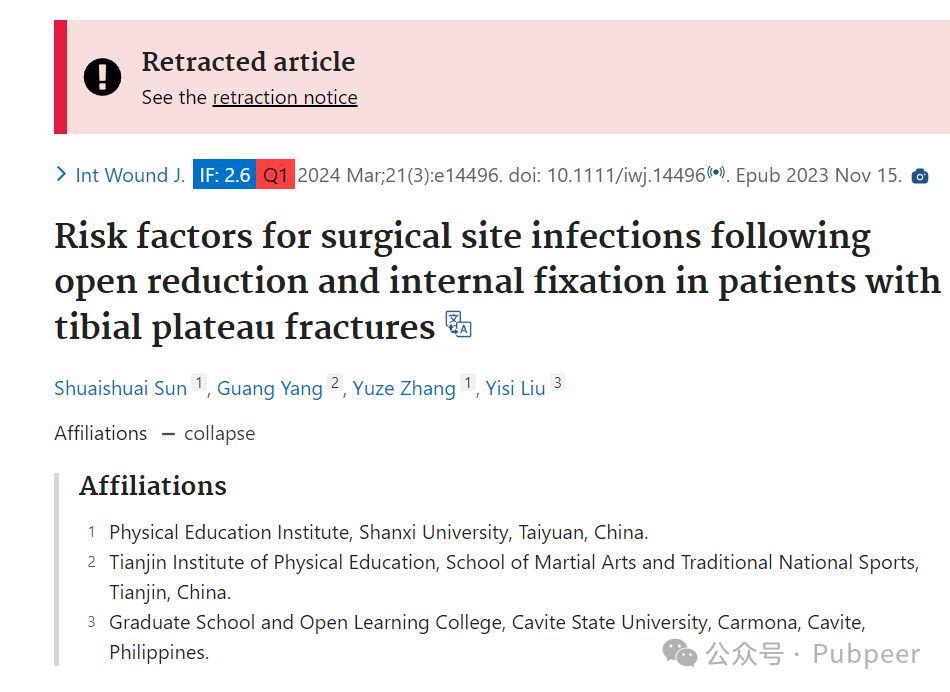
Task: Expand the journal chevron before Int Wound J.
Action: point(61,175)
